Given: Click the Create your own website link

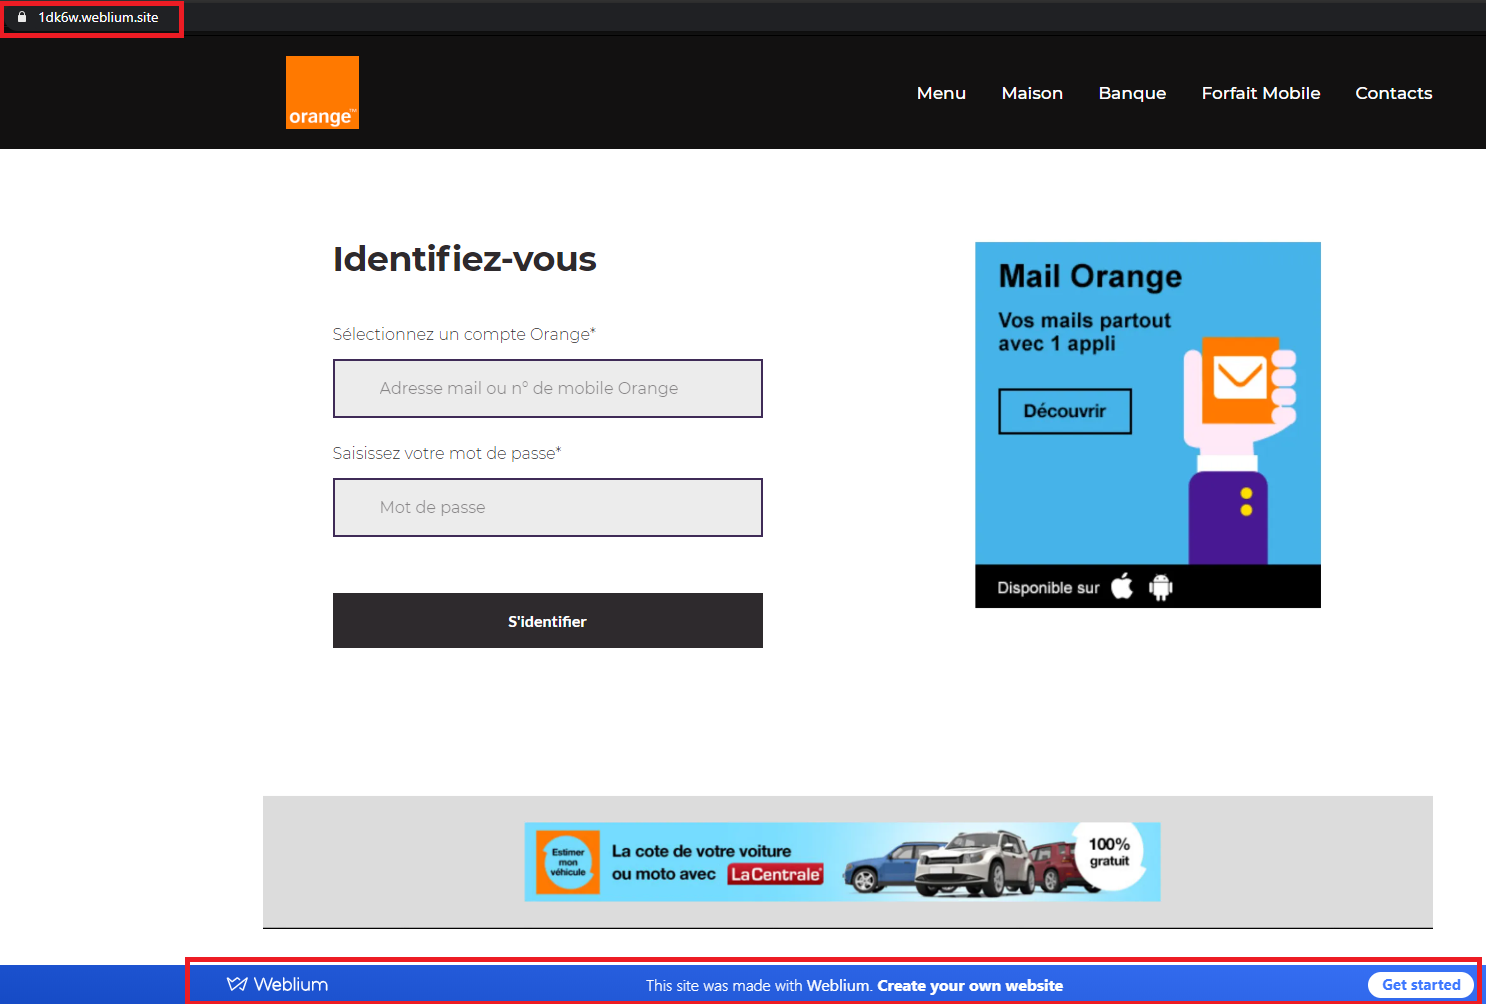Looking at the screenshot, I should (970, 985).
